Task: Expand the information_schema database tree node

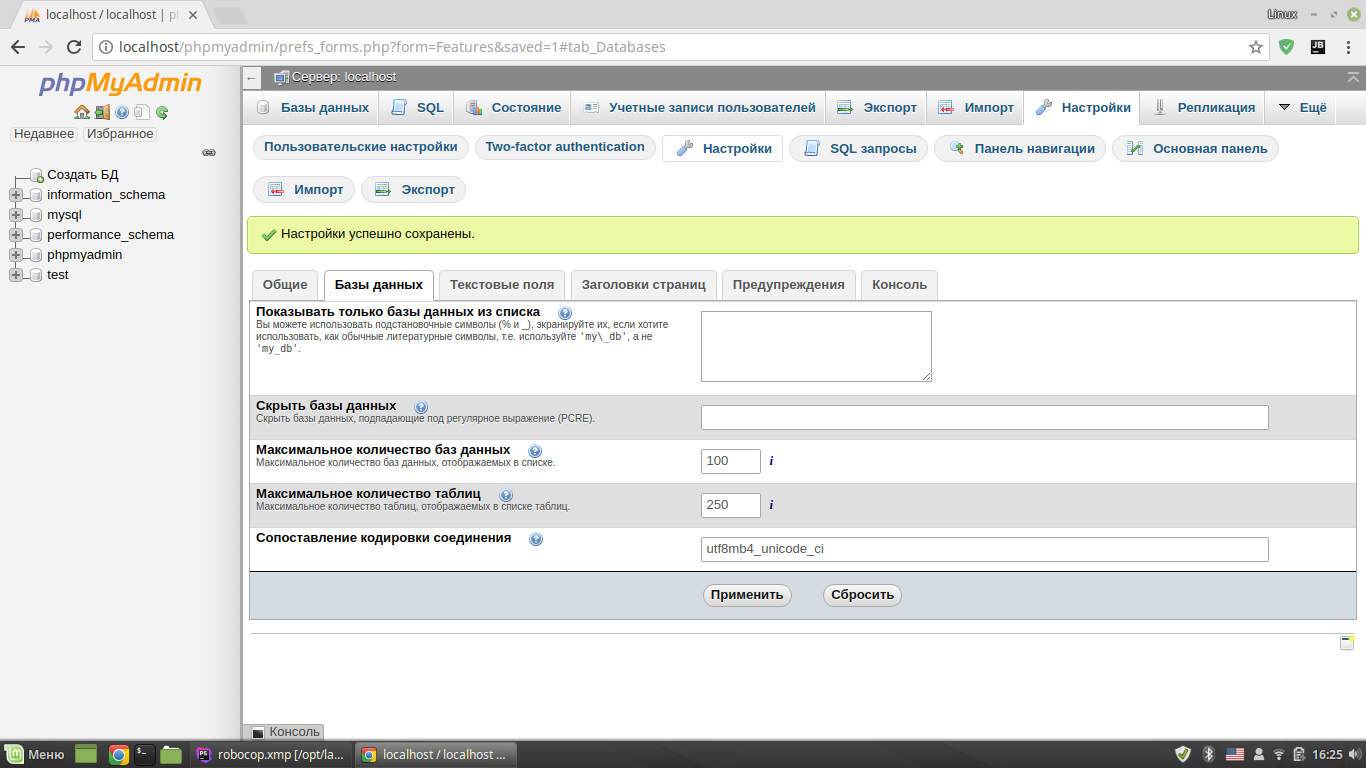Action: coord(16,195)
